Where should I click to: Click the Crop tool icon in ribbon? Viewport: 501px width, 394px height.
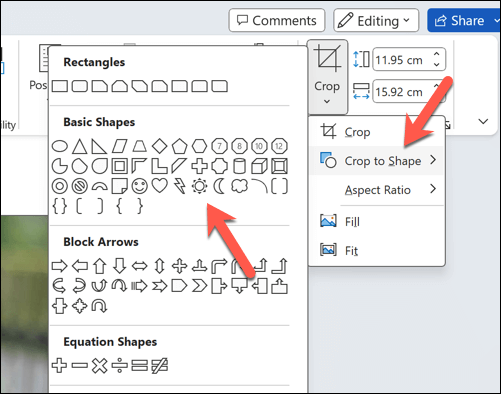pos(328,59)
